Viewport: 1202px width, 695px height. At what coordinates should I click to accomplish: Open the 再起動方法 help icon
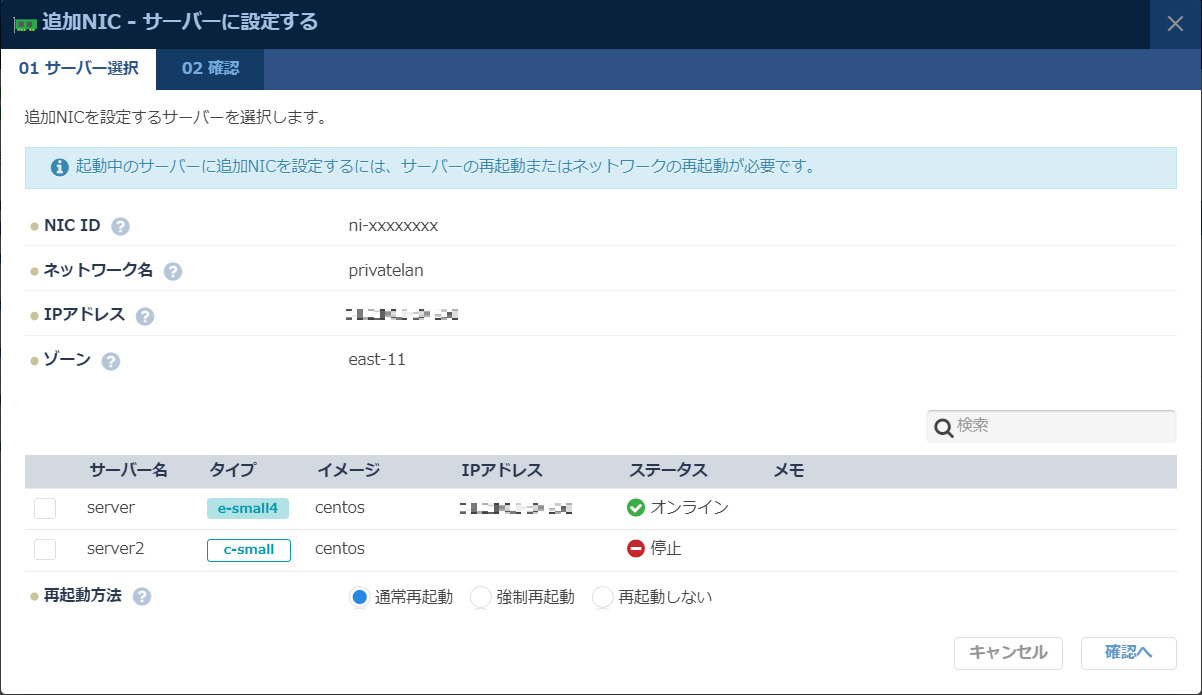click(x=141, y=597)
